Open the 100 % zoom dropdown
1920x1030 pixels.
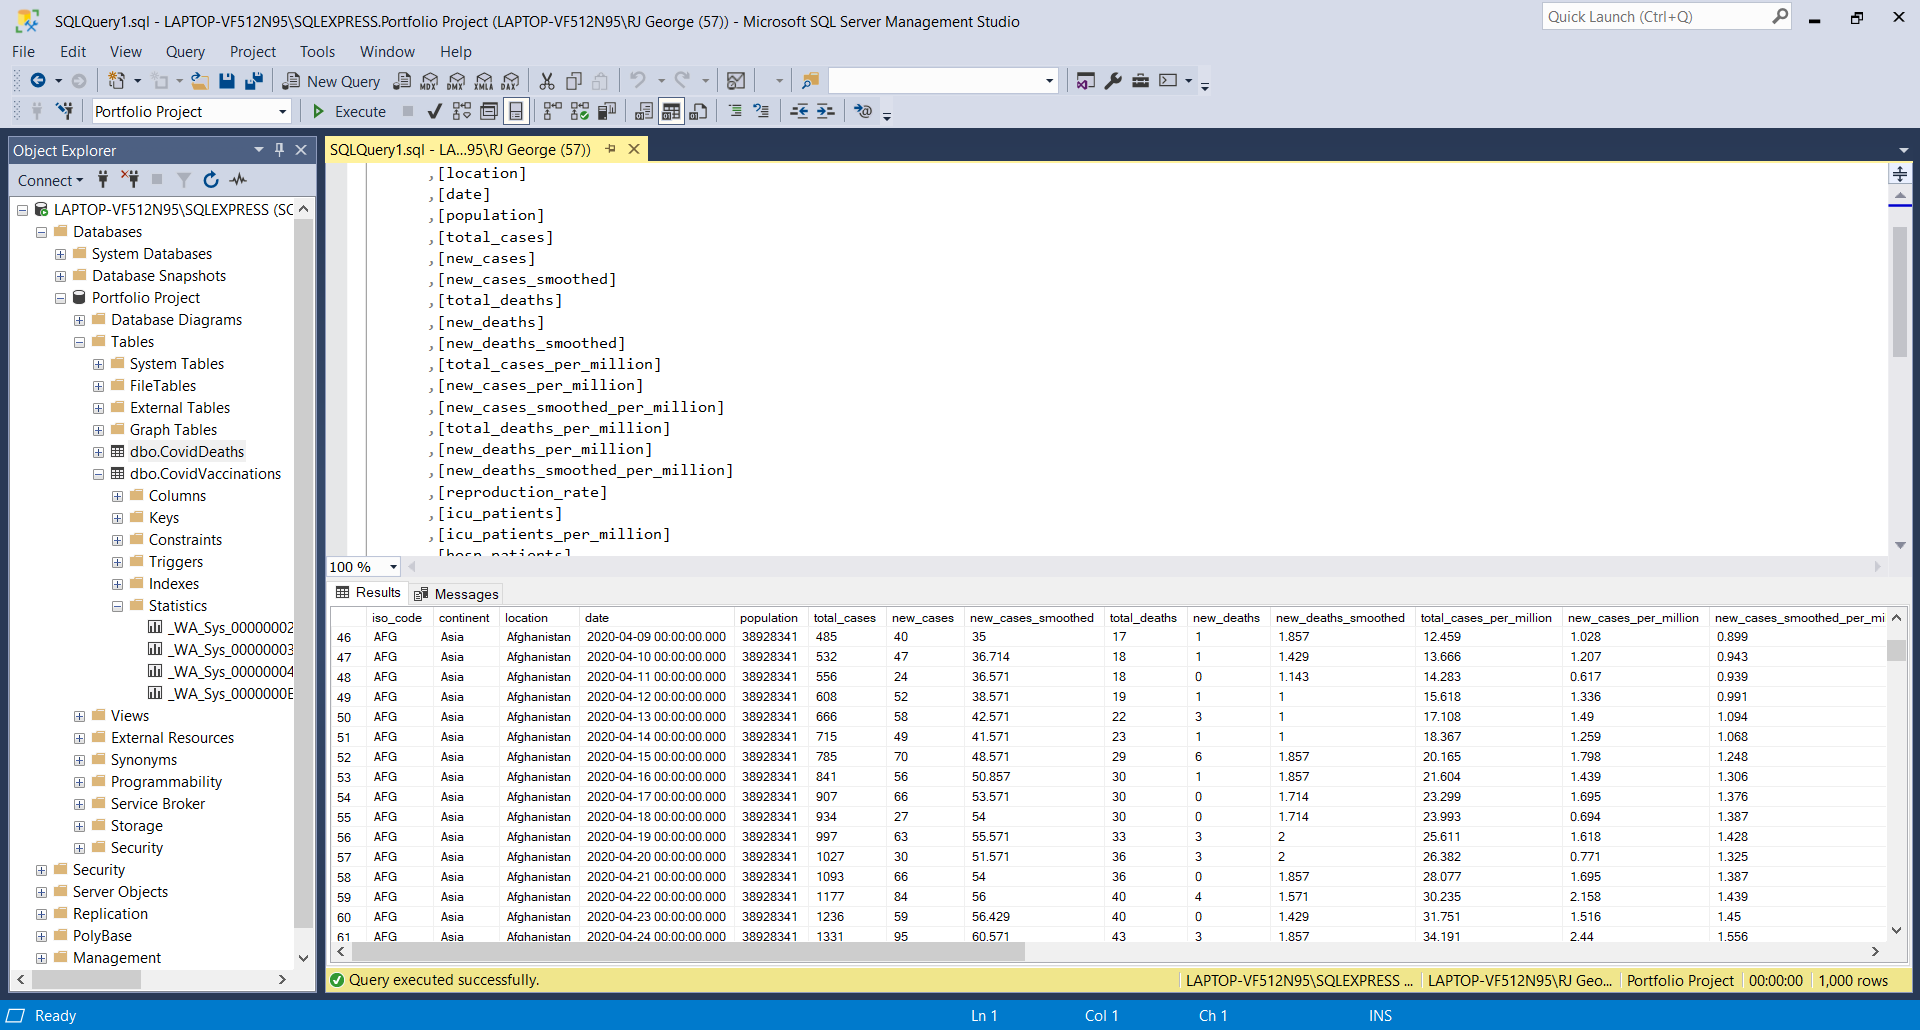(x=394, y=567)
